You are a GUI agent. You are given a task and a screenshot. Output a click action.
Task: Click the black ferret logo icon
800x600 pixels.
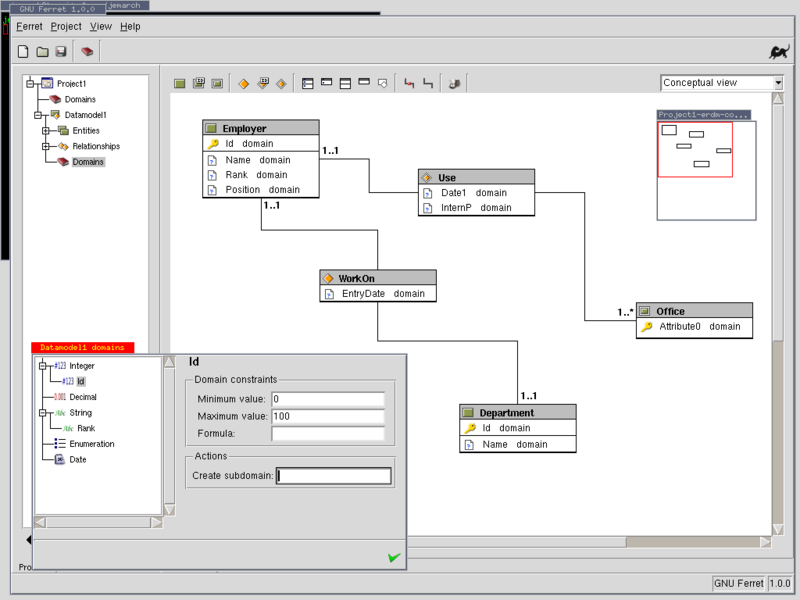(x=779, y=52)
